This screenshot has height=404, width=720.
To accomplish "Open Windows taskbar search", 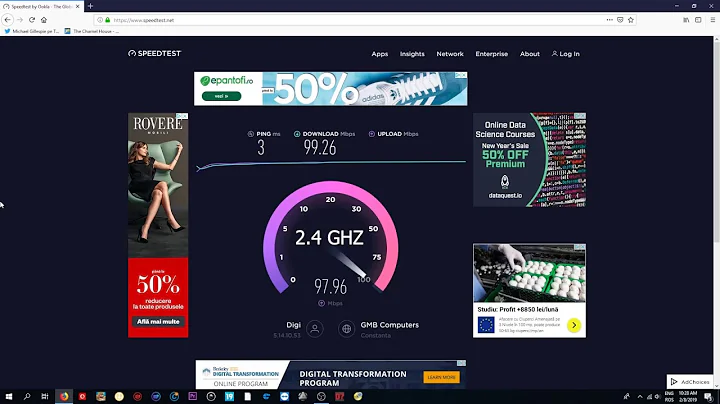I will tap(27, 396).
